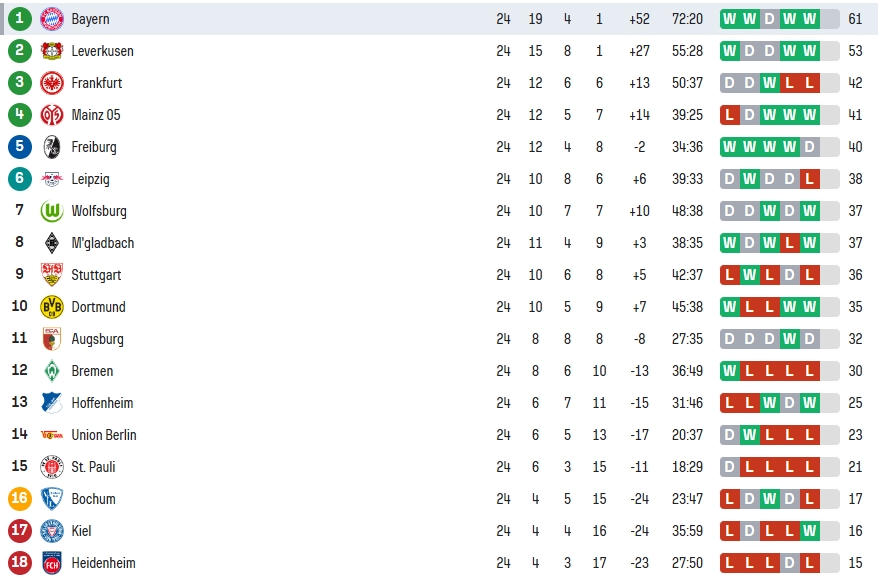This screenshot has width=878, height=582.
Task: Open the Frankfurt eagle crest icon
Action: (52, 83)
